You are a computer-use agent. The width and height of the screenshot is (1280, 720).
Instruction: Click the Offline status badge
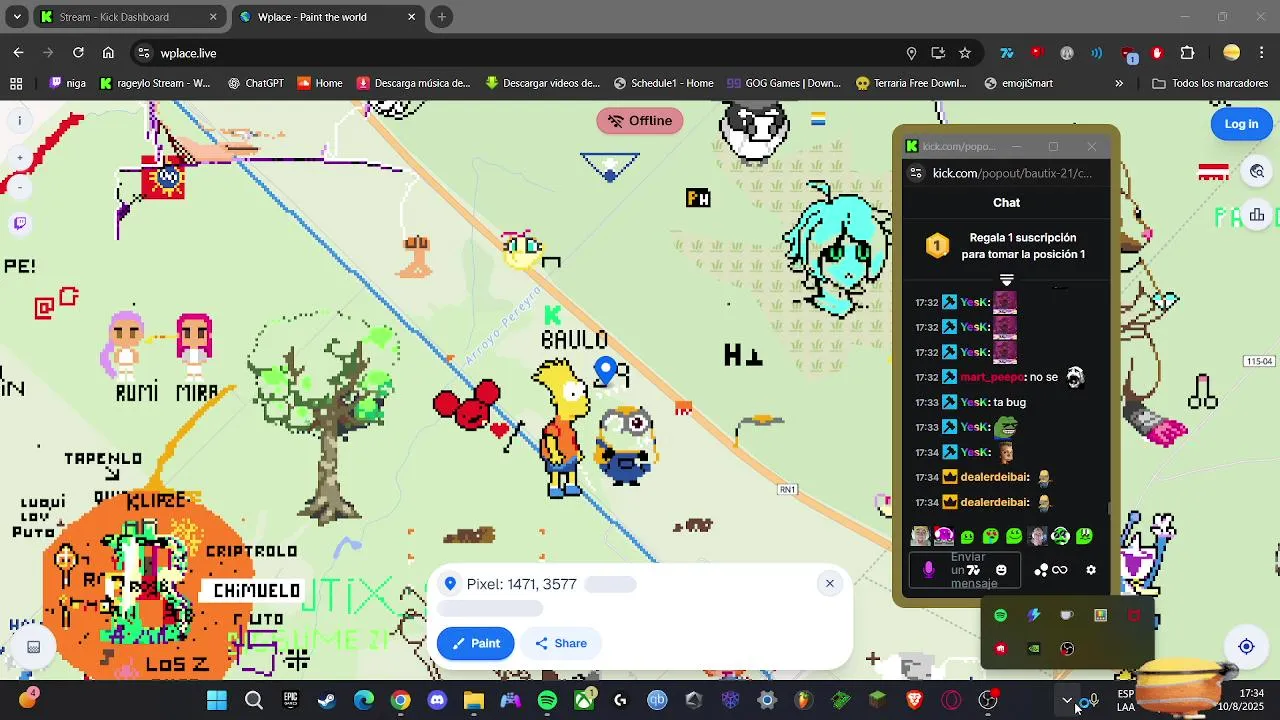(x=640, y=121)
